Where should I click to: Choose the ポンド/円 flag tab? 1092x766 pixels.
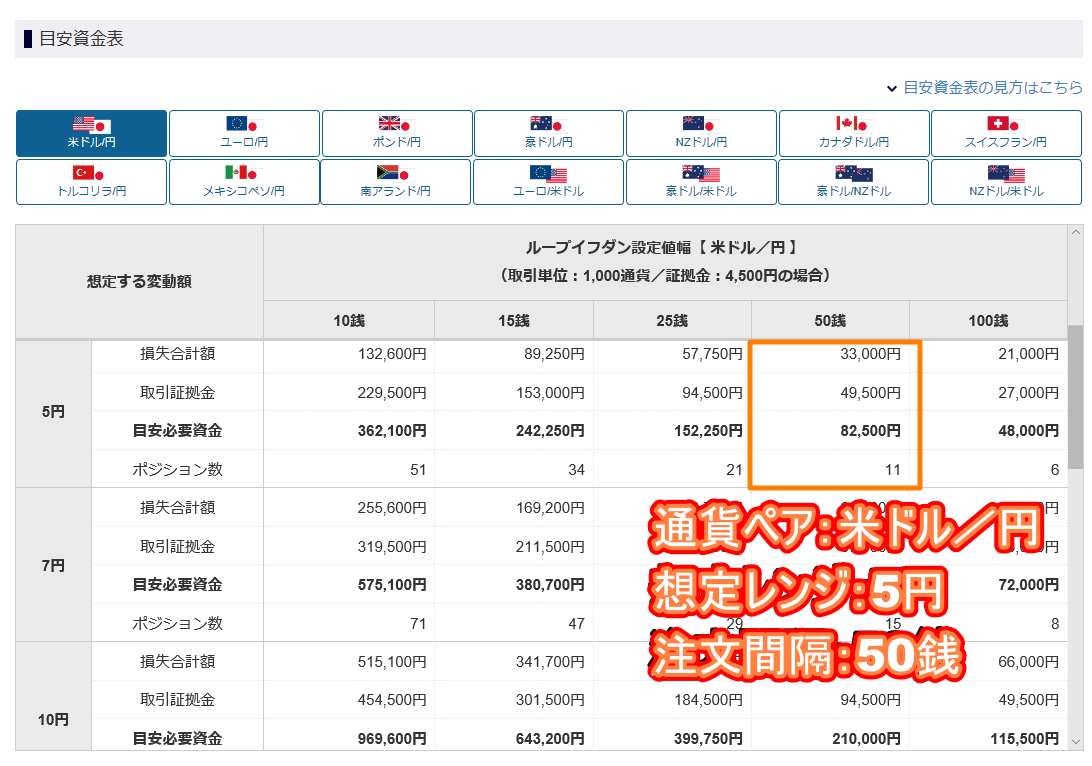[x=397, y=133]
